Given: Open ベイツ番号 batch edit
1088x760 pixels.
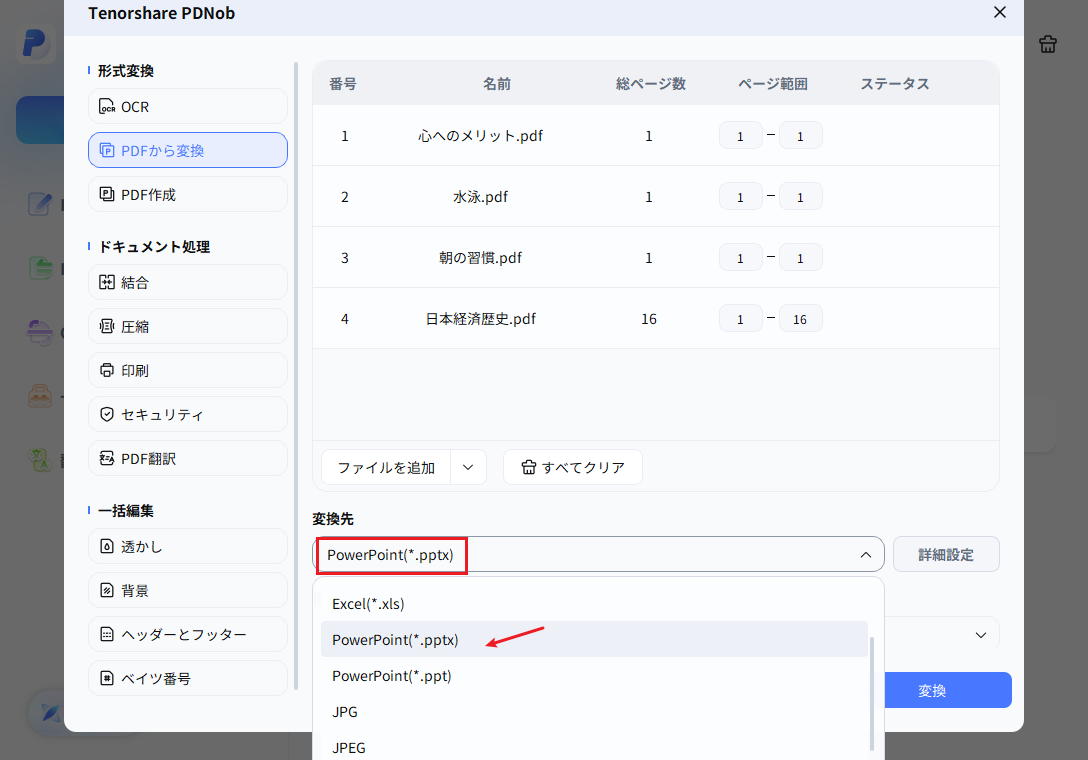Looking at the screenshot, I should point(187,678).
